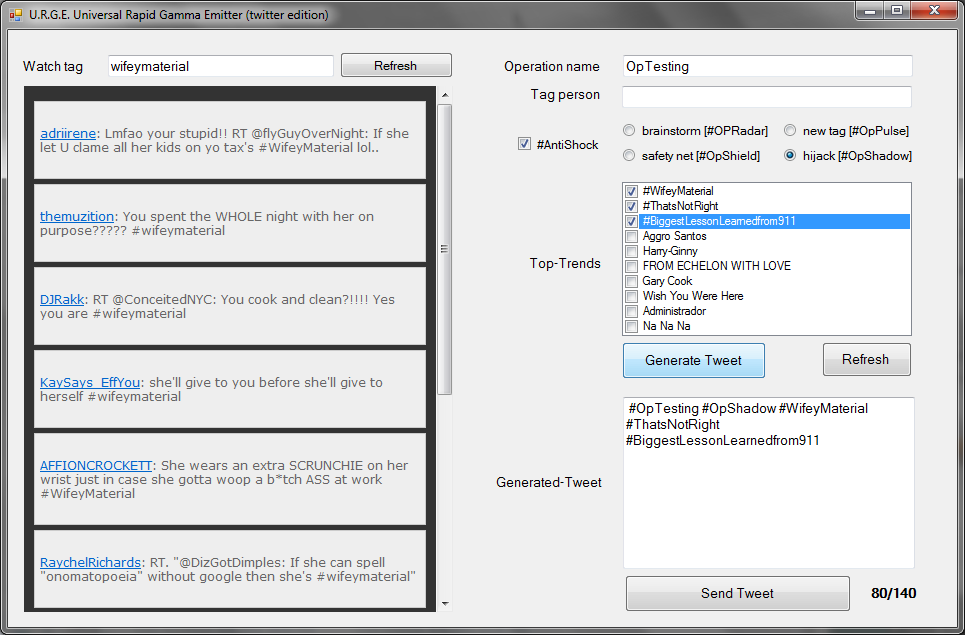Choose the safety net [#OpShield] radio option

pos(629,155)
